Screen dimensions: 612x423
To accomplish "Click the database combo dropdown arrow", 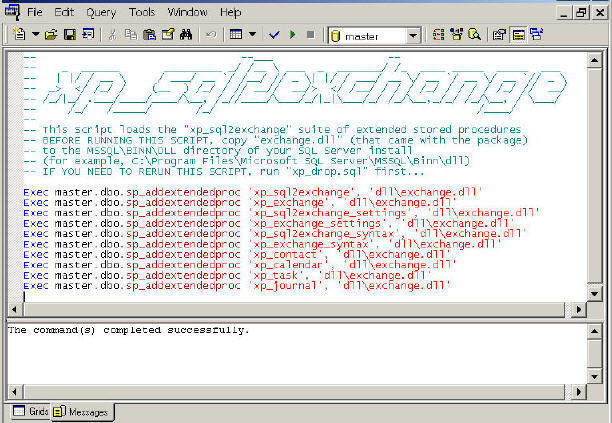I will point(413,36).
